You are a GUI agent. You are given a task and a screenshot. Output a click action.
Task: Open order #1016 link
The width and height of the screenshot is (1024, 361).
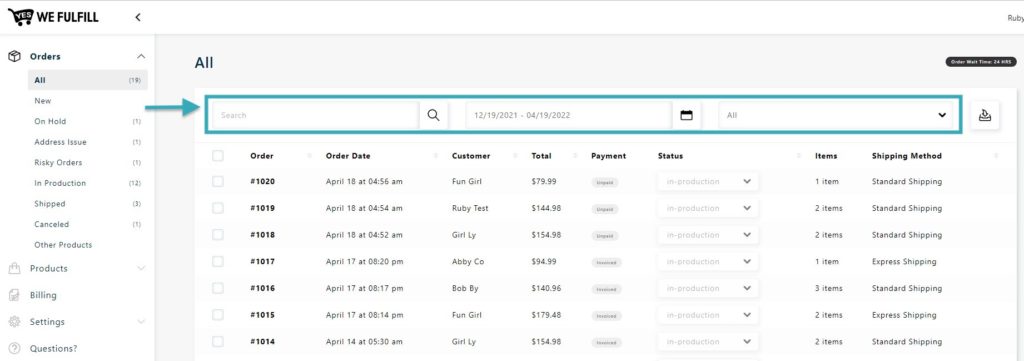(263, 289)
